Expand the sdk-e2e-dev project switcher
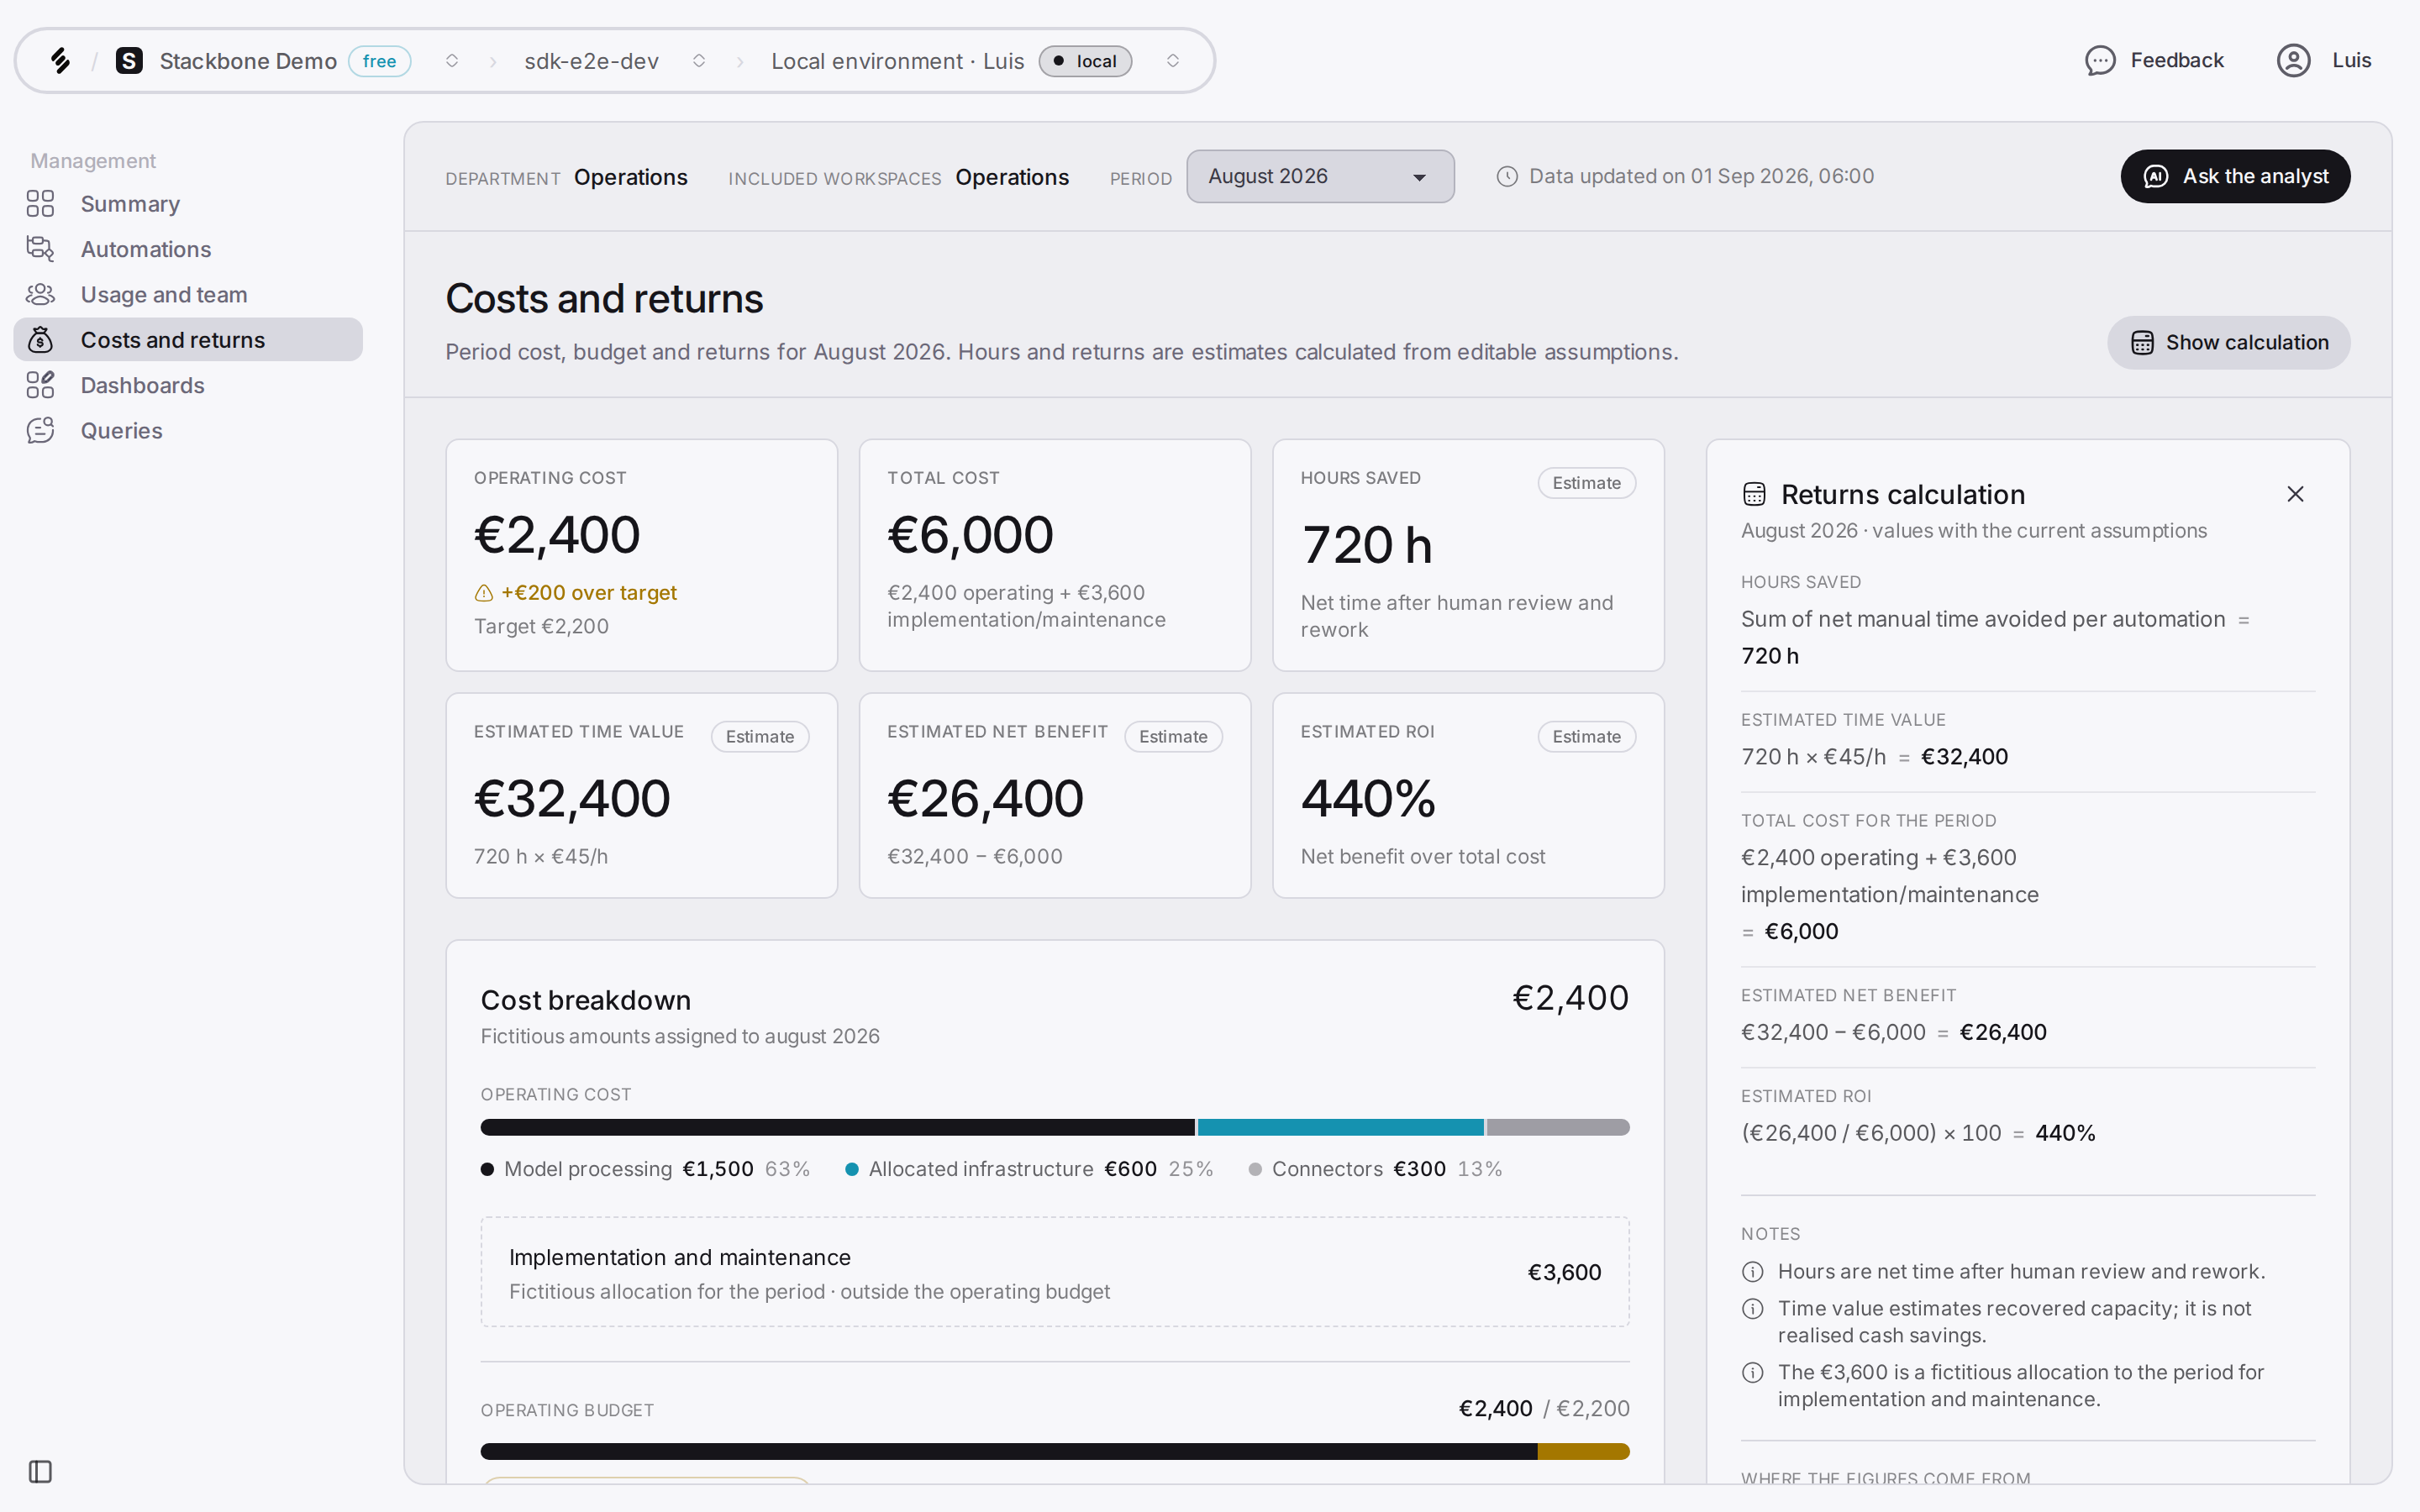 pos(699,61)
